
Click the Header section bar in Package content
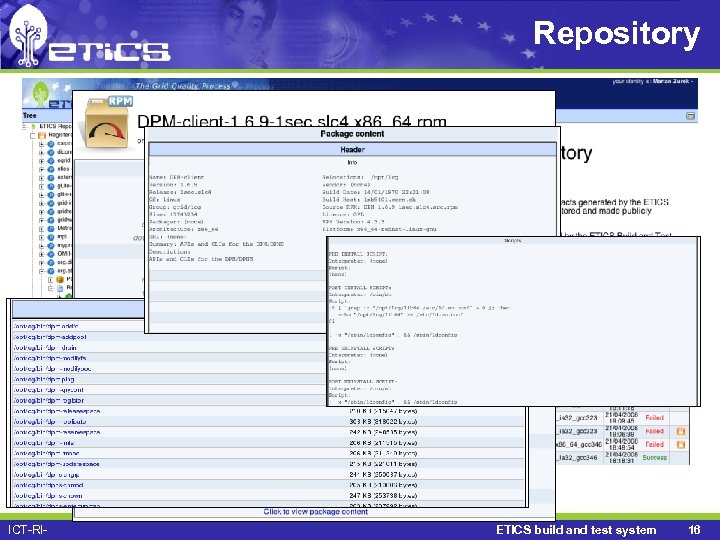pos(352,150)
